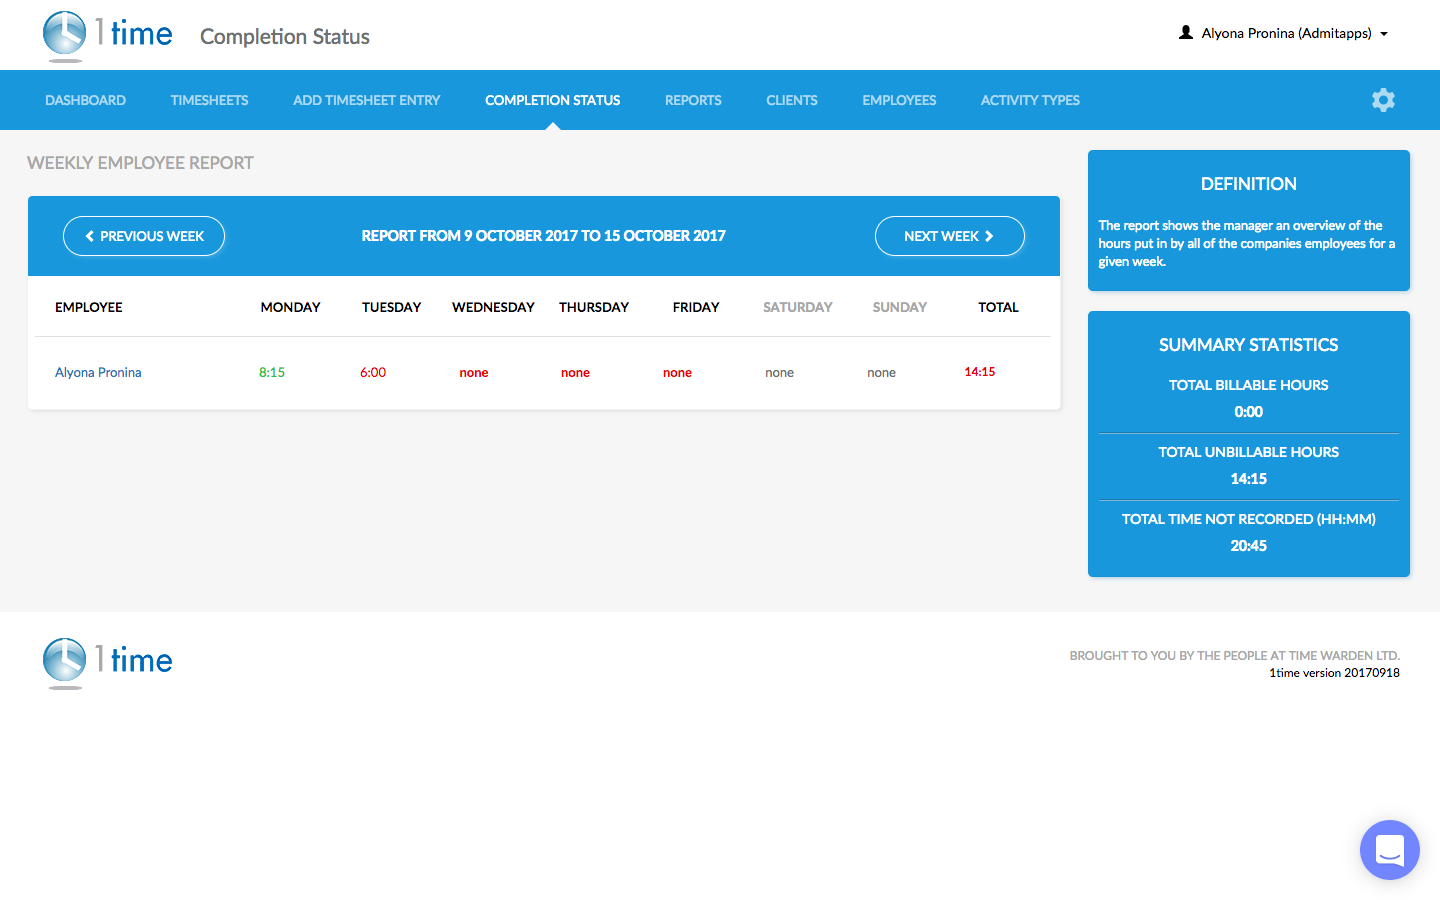The width and height of the screenshot is (1440, 900).
Task: Click the 20:45 not recorded value
Action: coord(1249,546)
